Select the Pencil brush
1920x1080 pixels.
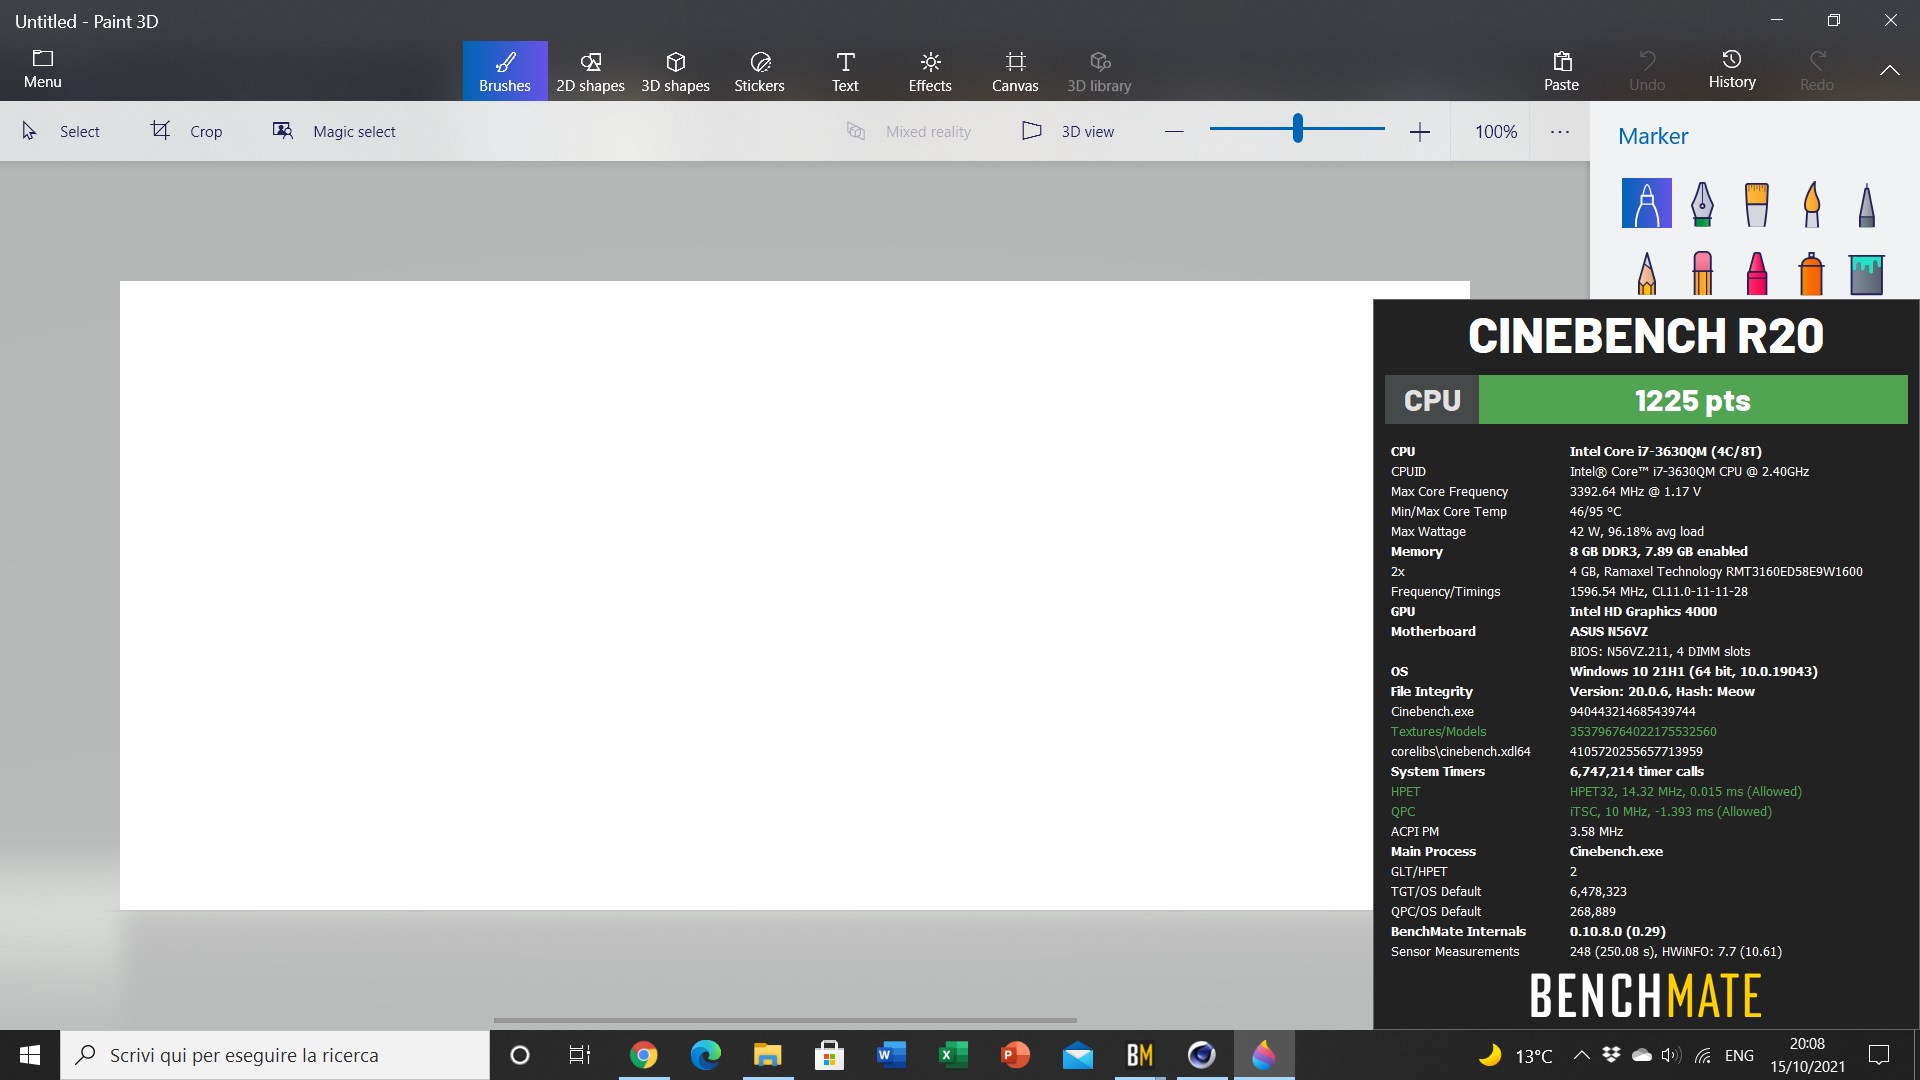(1646, 273)
